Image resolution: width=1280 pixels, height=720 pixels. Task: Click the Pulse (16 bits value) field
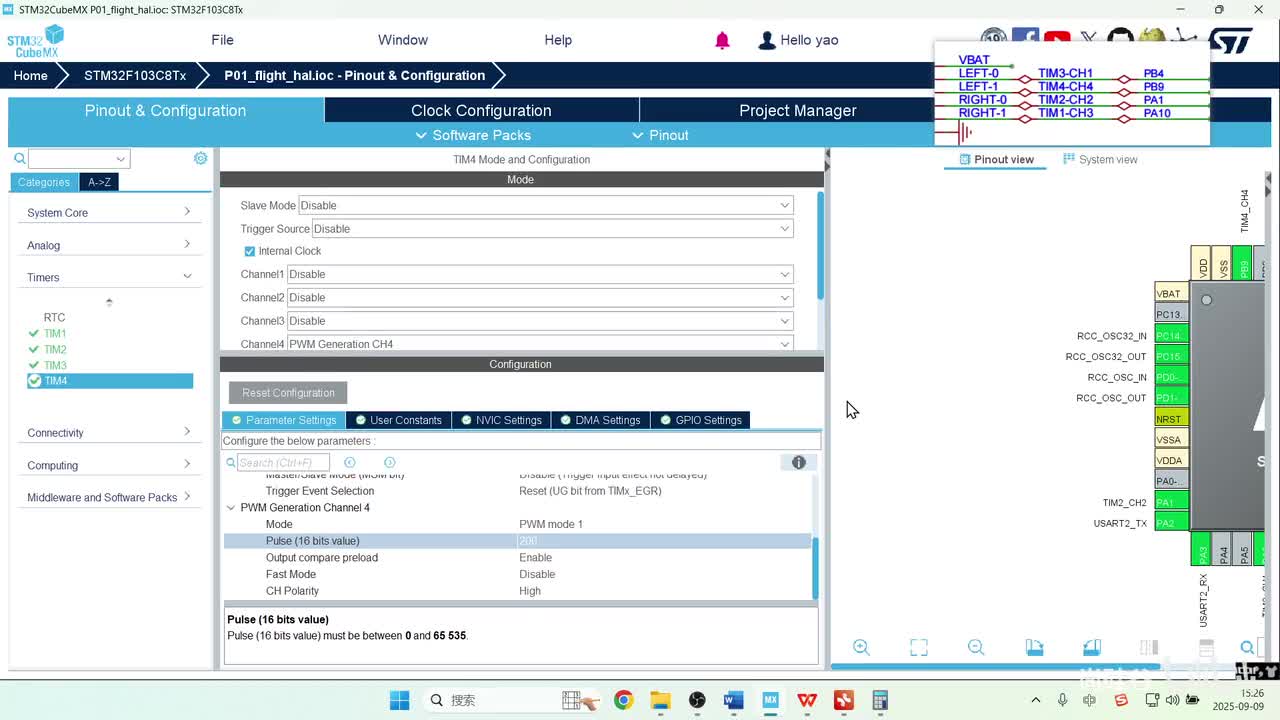(517, 541)
